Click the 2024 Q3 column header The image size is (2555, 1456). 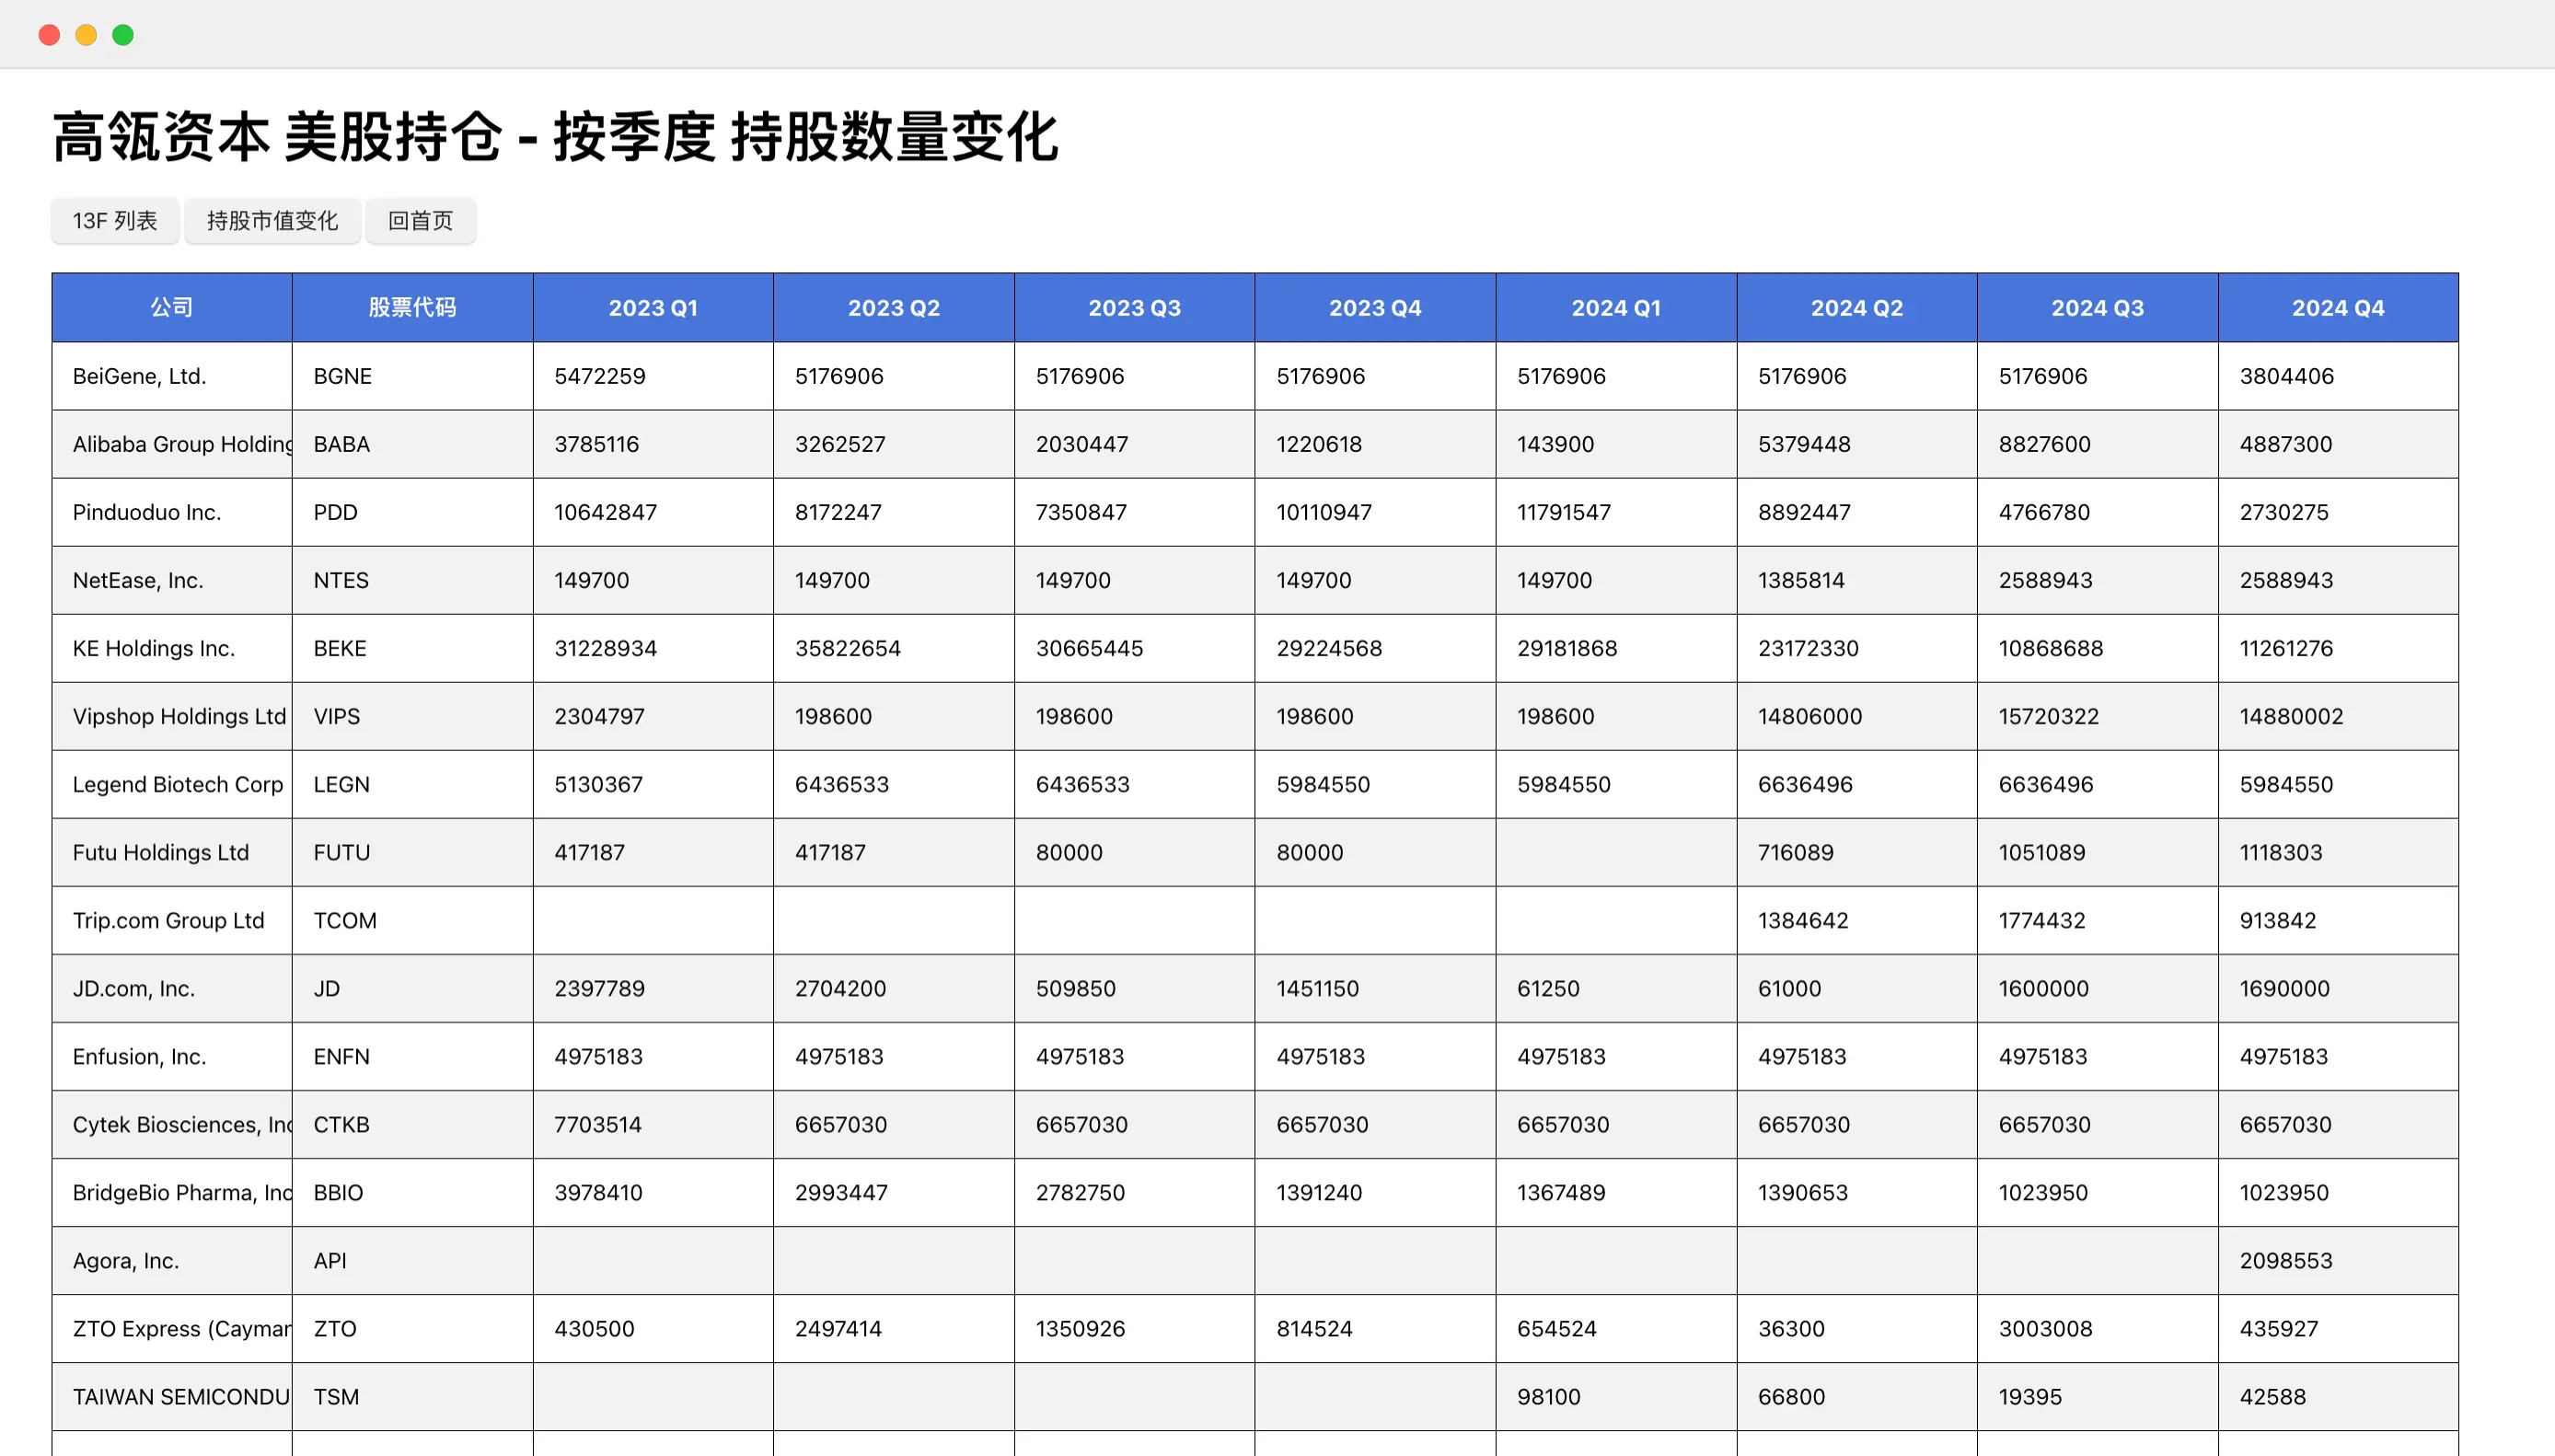click(2097, 307)
